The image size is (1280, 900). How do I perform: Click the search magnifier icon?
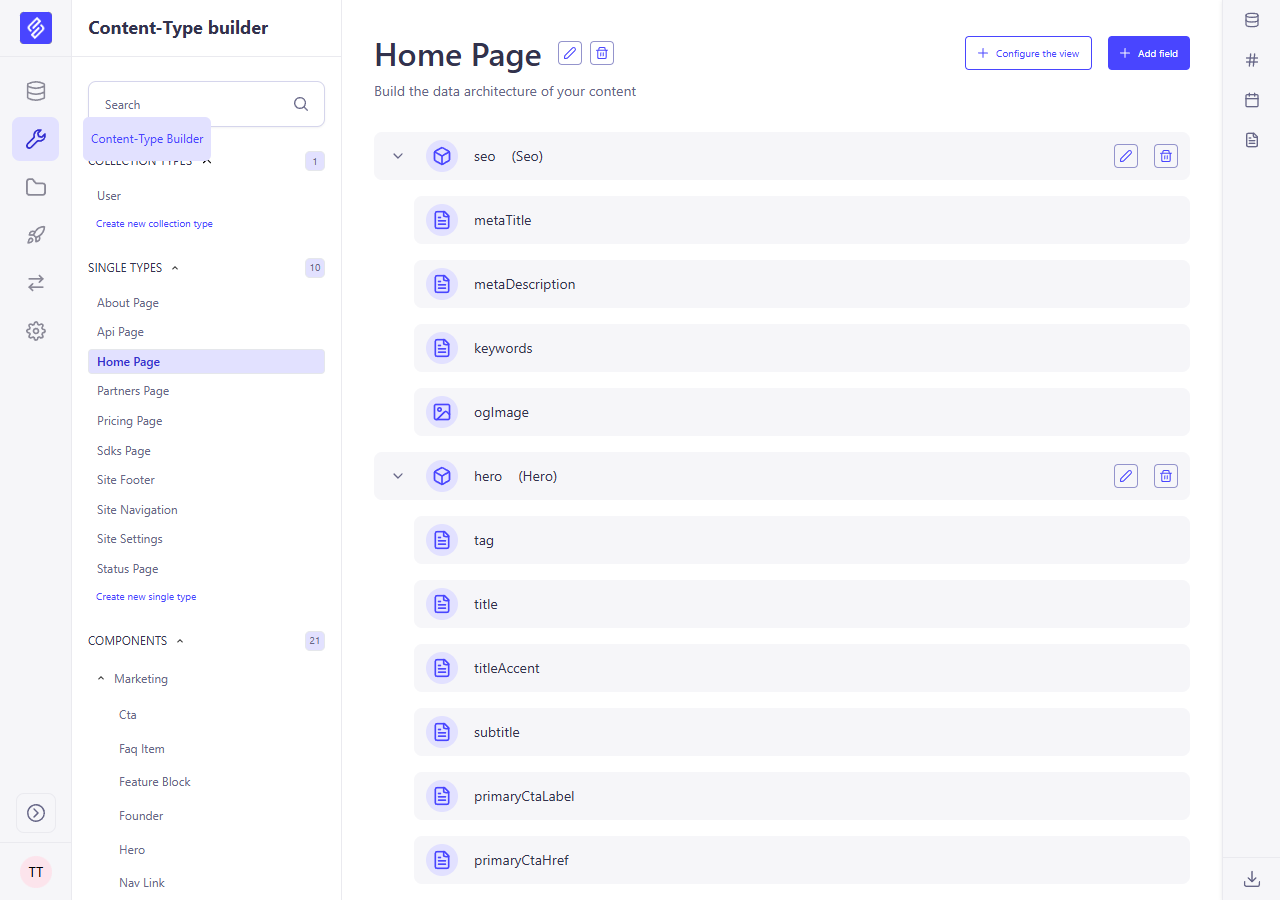coord(301,104)
